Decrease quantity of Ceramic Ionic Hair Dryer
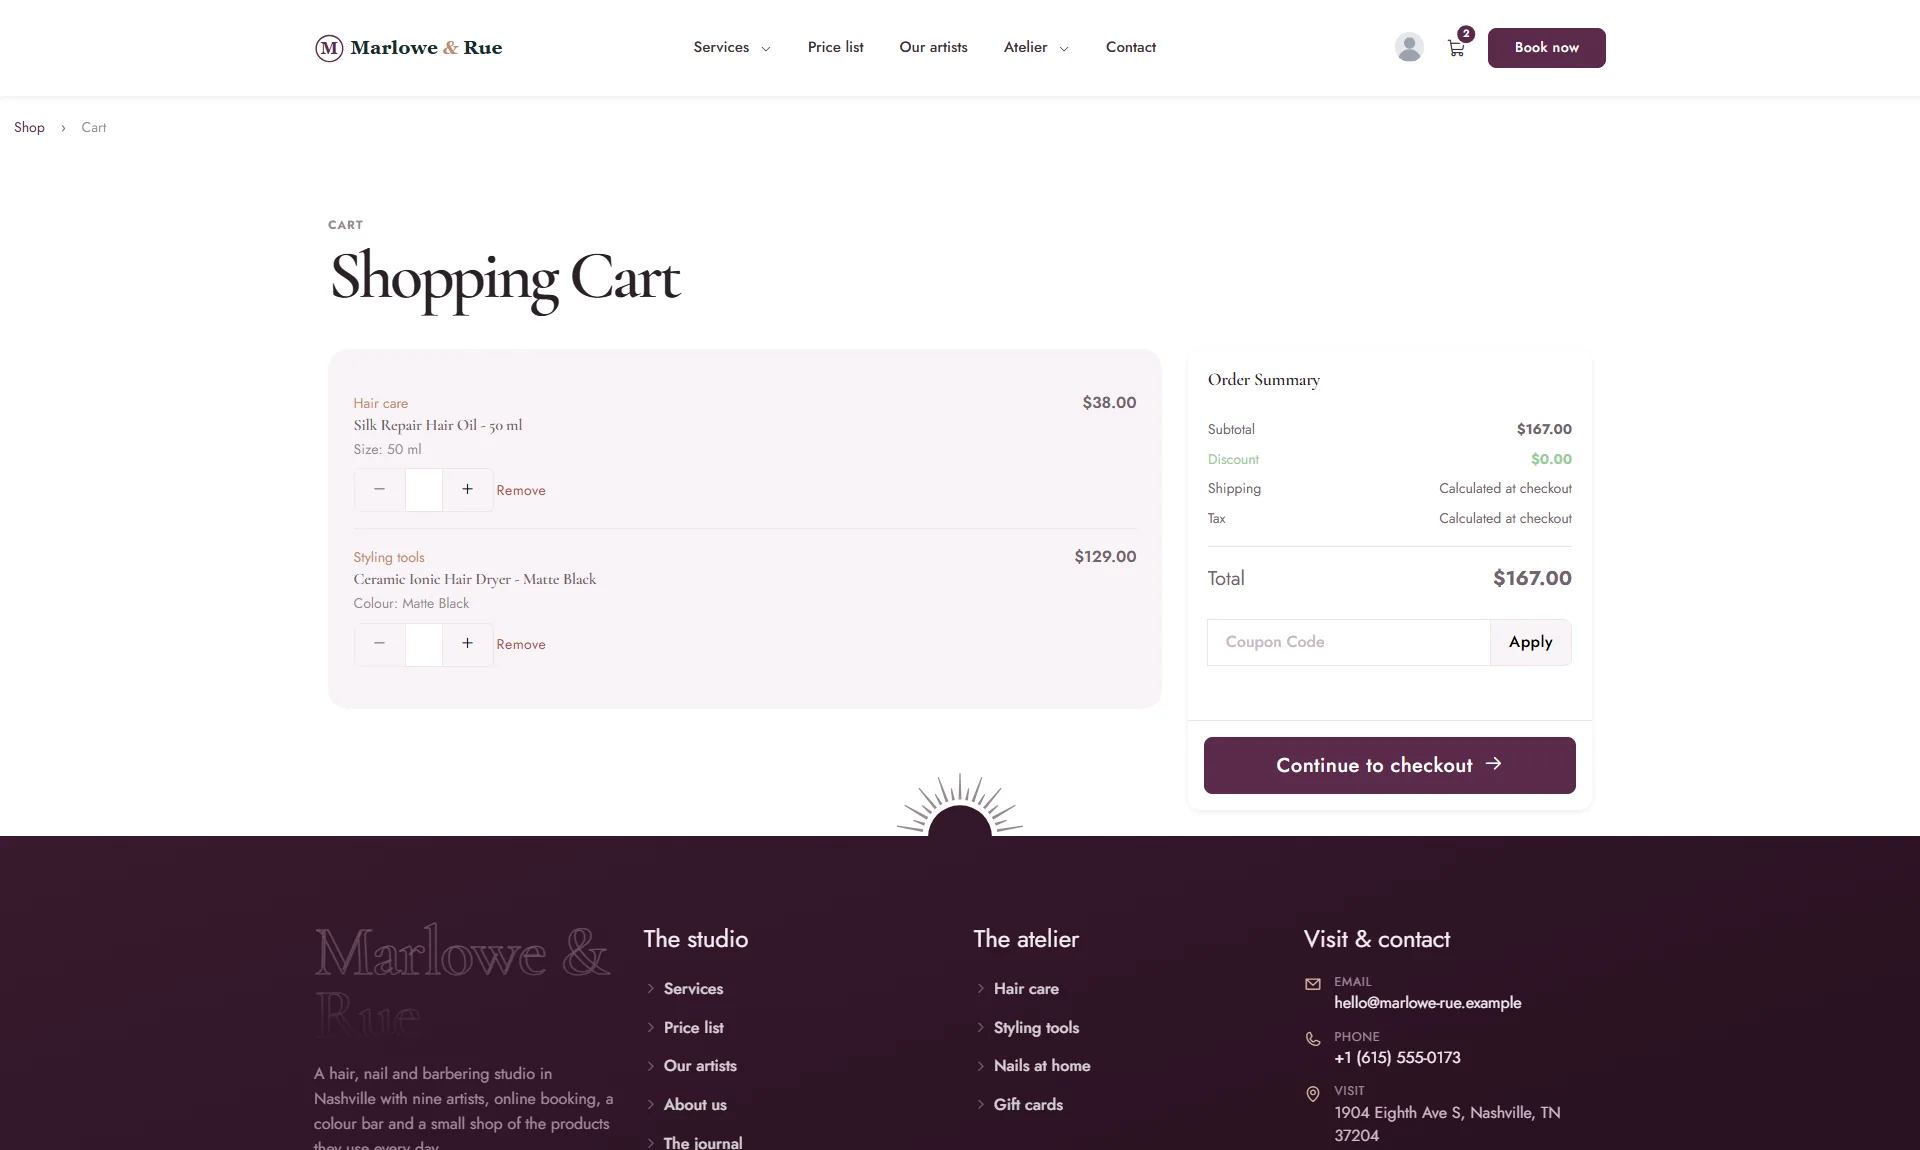 (379, 644)
